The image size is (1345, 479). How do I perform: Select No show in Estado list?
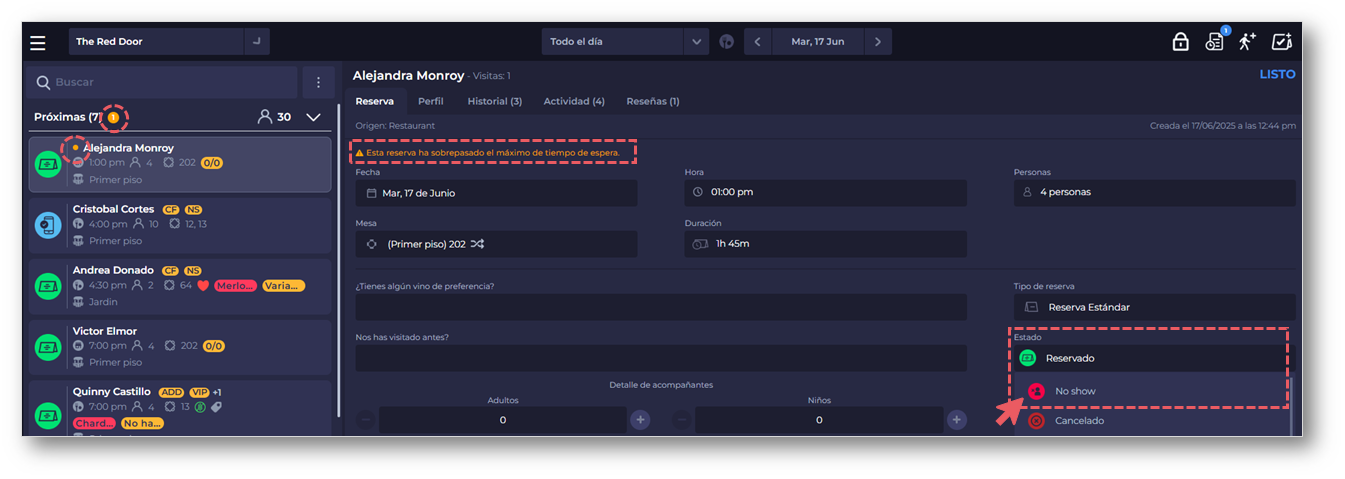(x=1150, y=391)
